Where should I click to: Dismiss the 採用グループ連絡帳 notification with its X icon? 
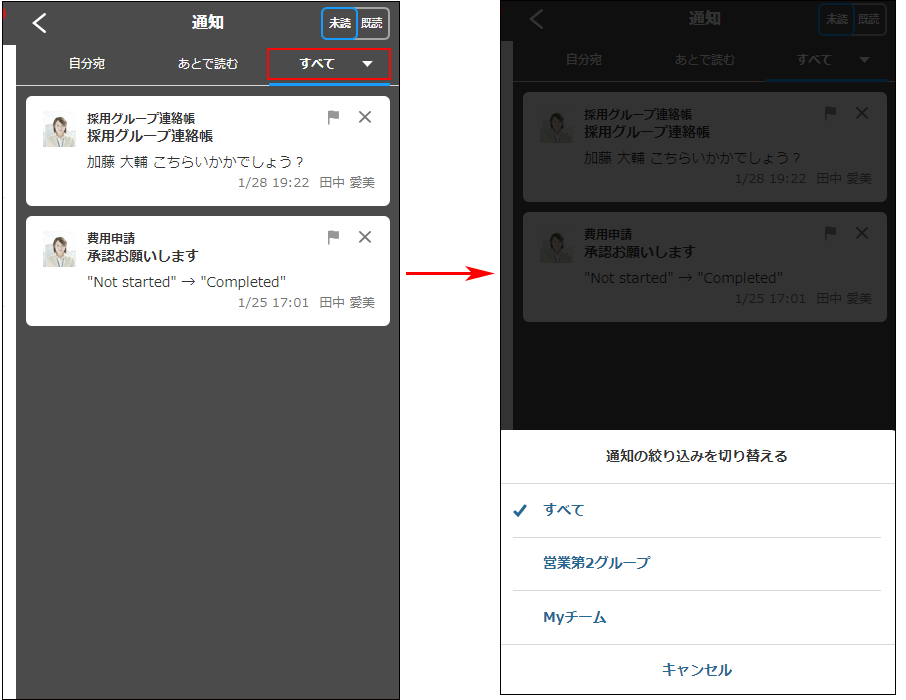coord(364,117)
